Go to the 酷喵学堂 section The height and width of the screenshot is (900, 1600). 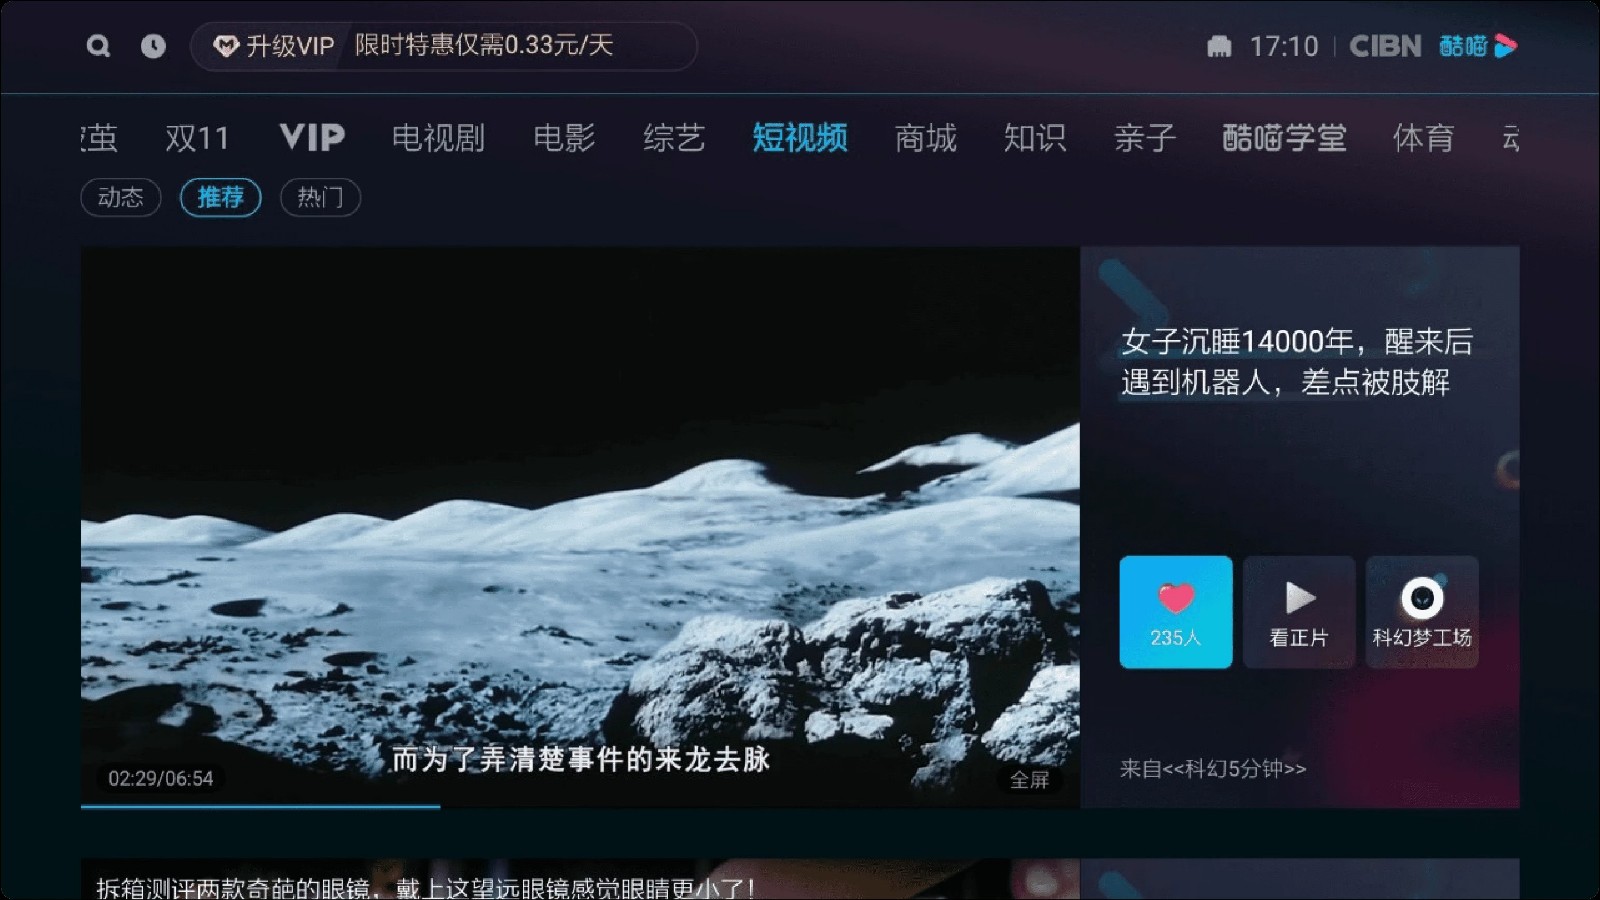click(x=1283, y=138)
